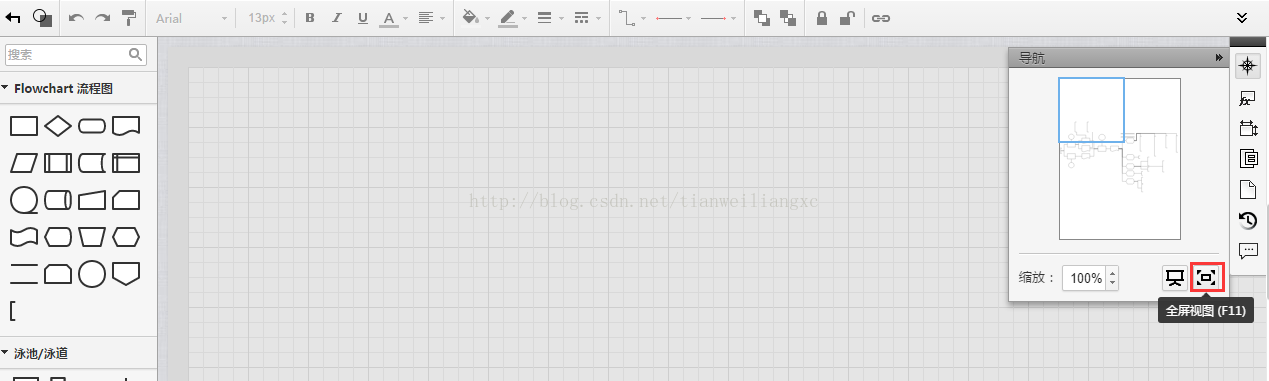Screen dimensions: 1269x381
Task: Click the shape search input field
Action: (x=76, y=54)
